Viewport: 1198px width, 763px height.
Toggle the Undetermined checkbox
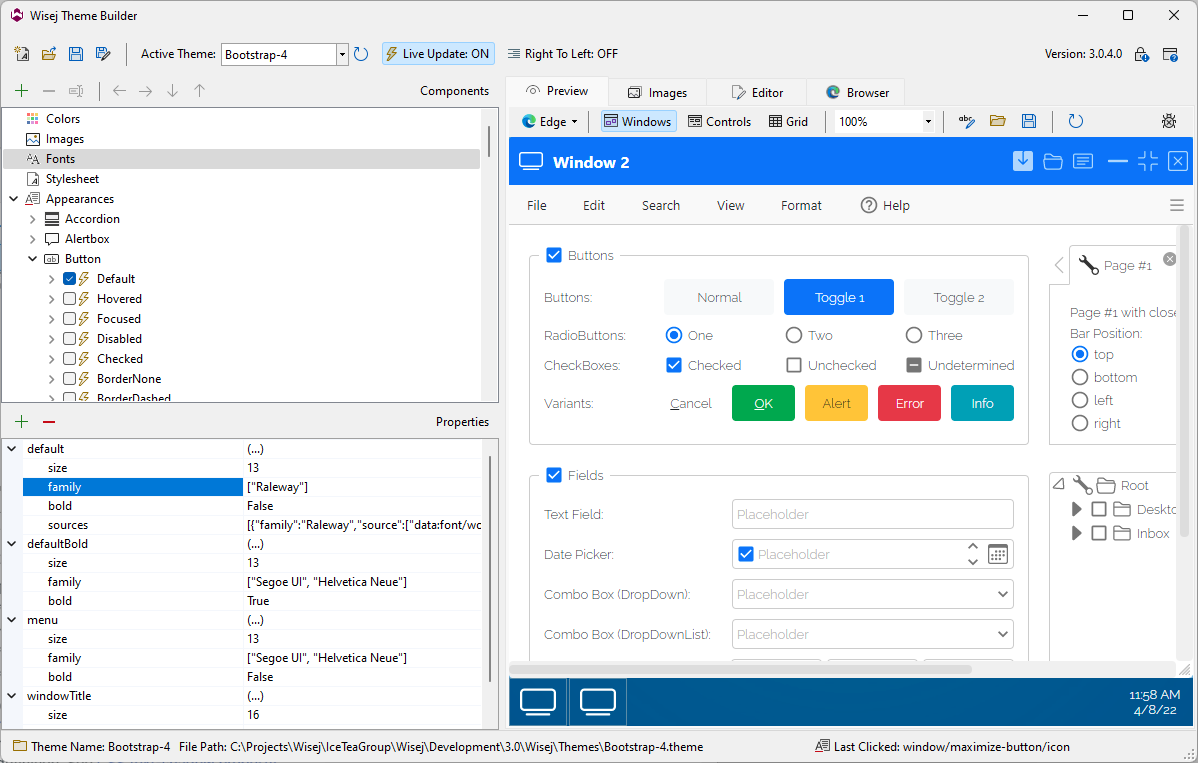(x=914, y=365)
